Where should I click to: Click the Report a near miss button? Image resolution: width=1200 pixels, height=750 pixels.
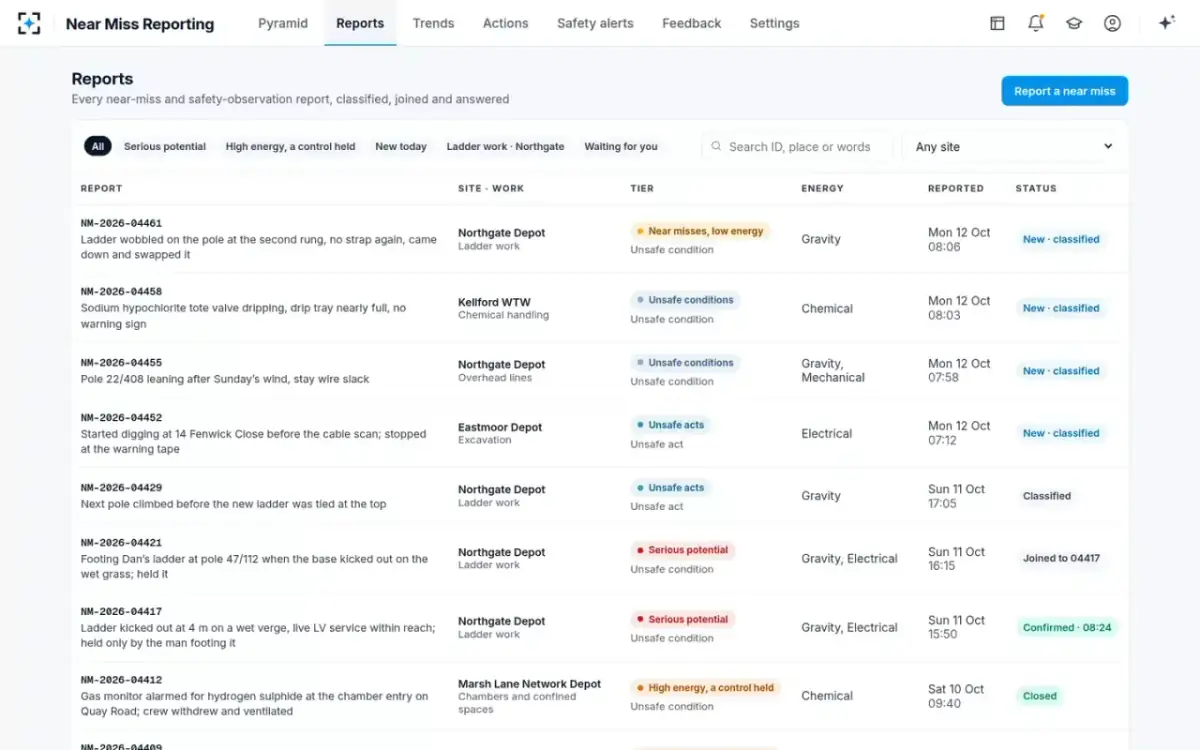(x=1064, y=91)
